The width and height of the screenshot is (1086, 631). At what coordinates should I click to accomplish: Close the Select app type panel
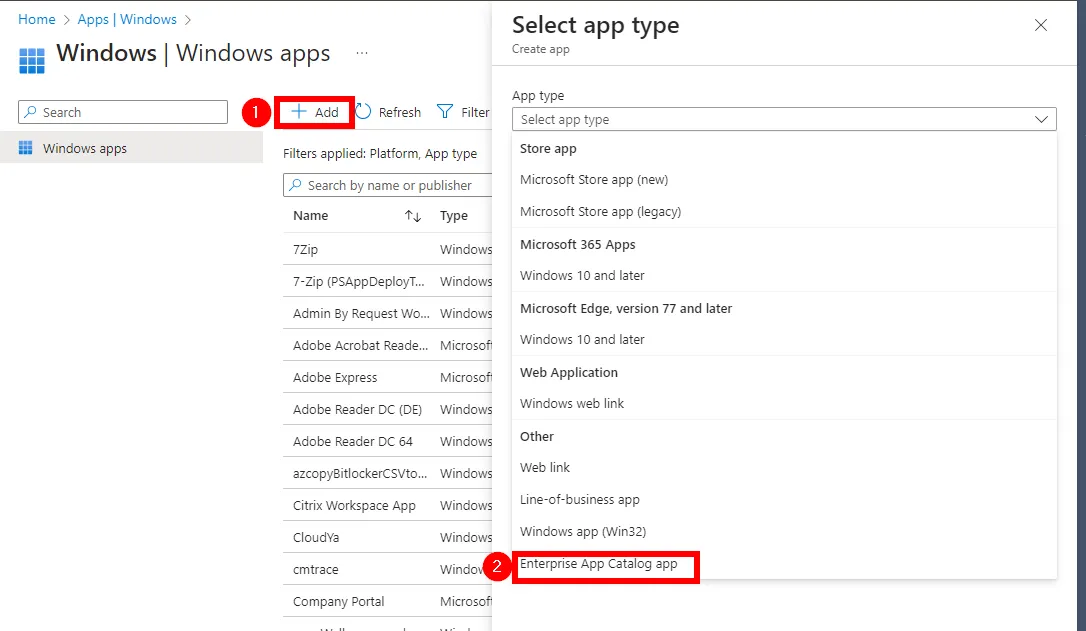(1041, 25)
